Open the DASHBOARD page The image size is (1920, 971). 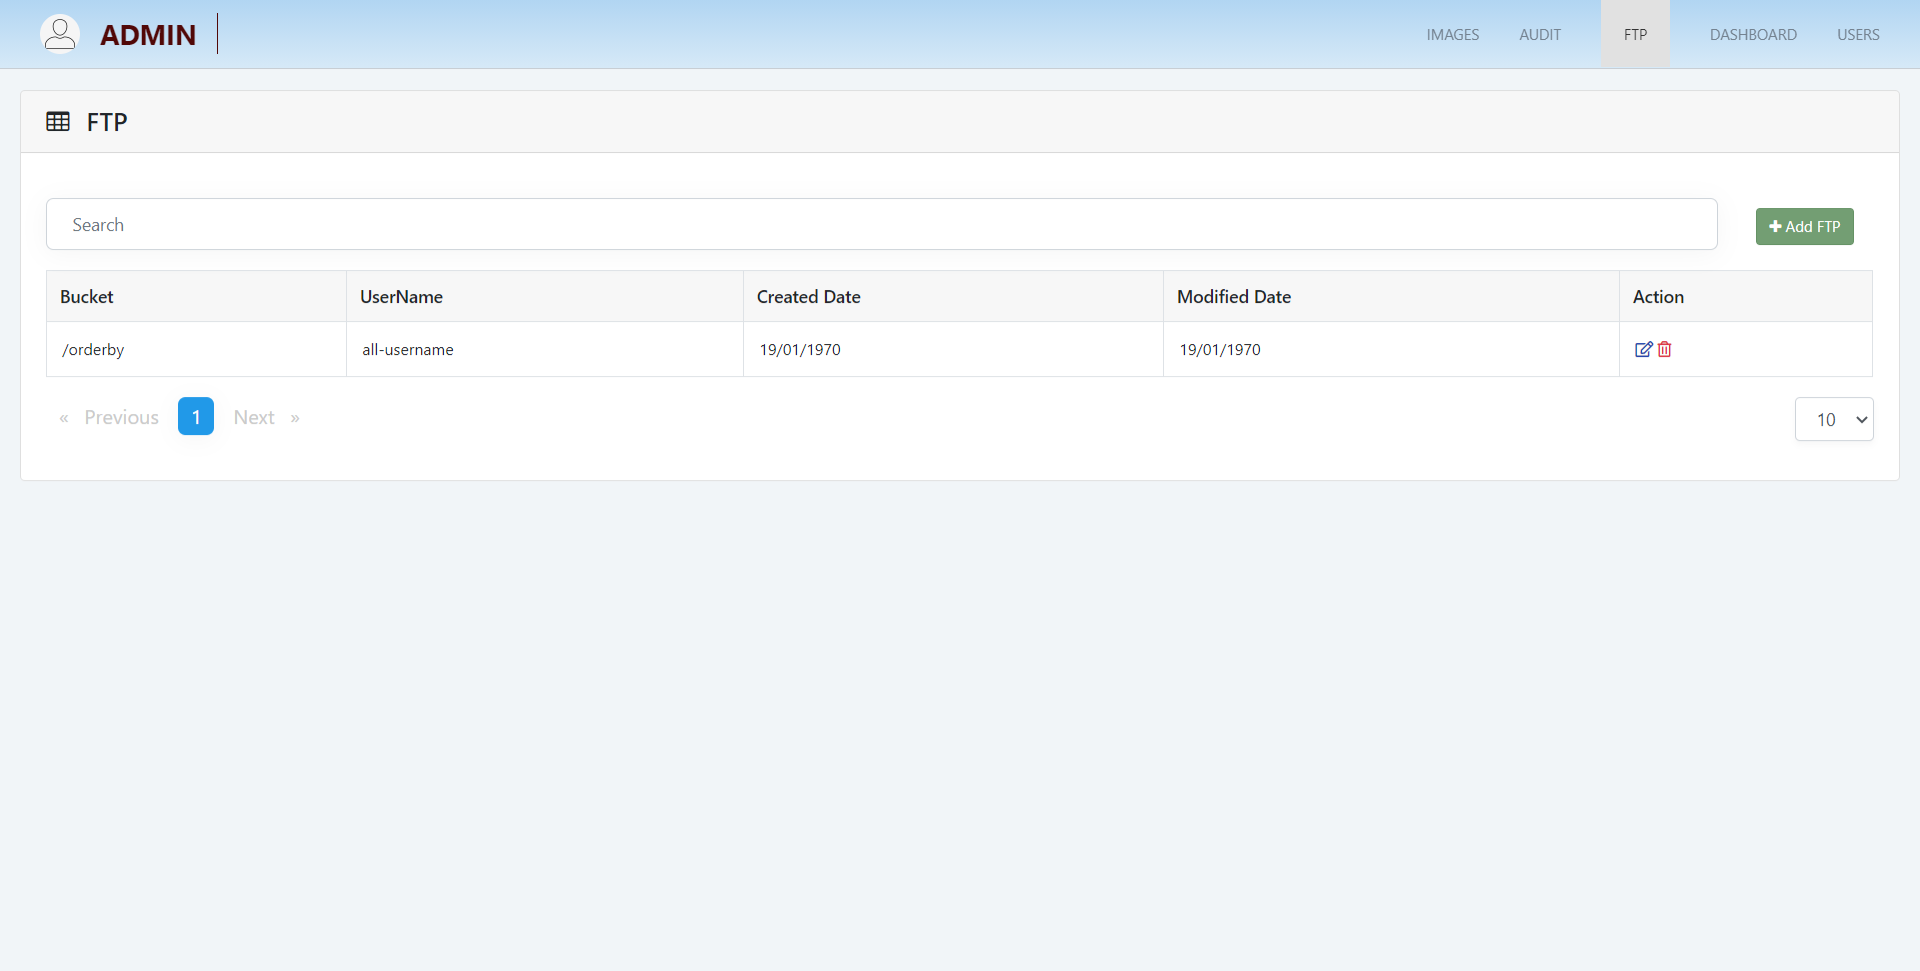pyautogui.click(x=1752, y=35)
